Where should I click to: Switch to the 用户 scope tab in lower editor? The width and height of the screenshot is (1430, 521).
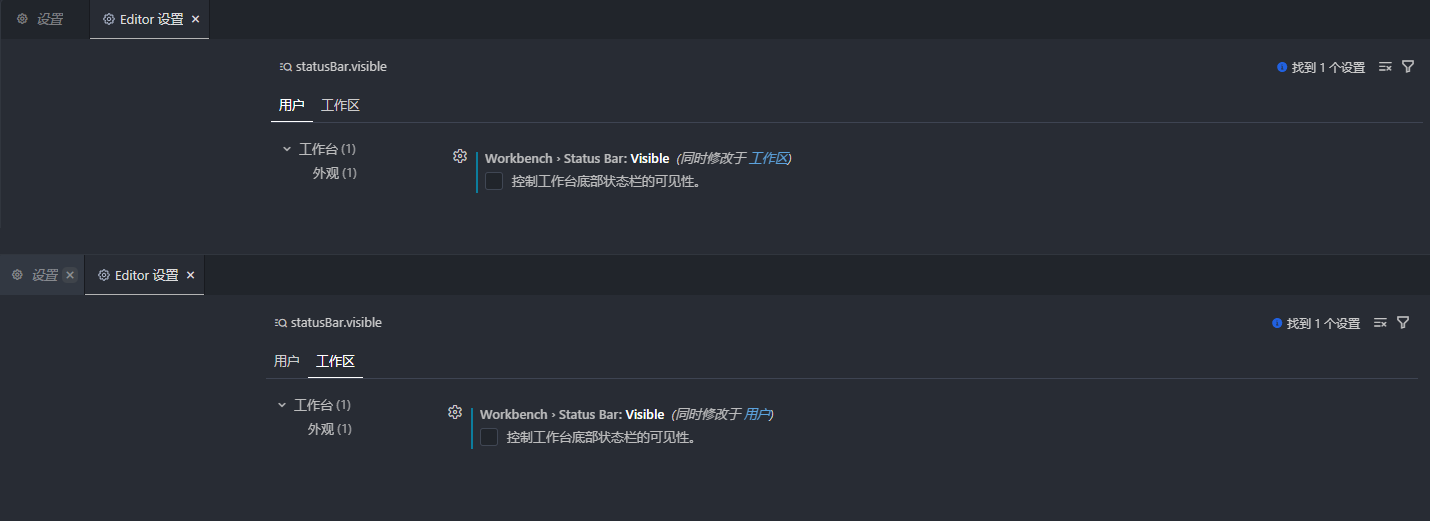pos(287,361)
